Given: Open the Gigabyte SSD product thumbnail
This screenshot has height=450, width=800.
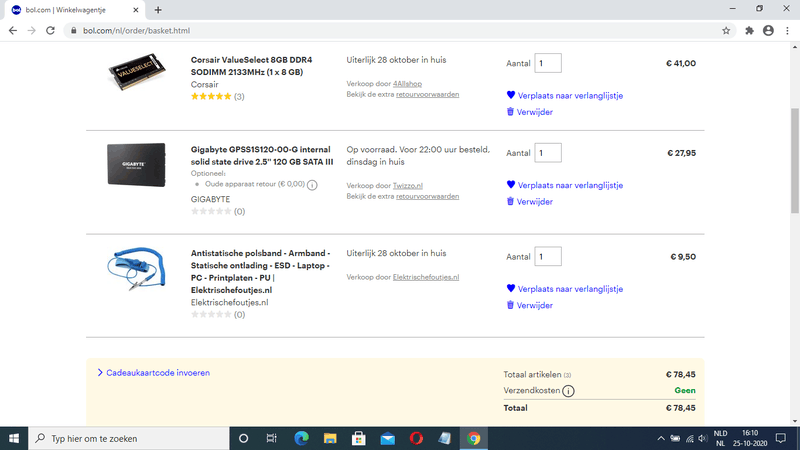Looking at the screenshot, I should tap(136, 165).
